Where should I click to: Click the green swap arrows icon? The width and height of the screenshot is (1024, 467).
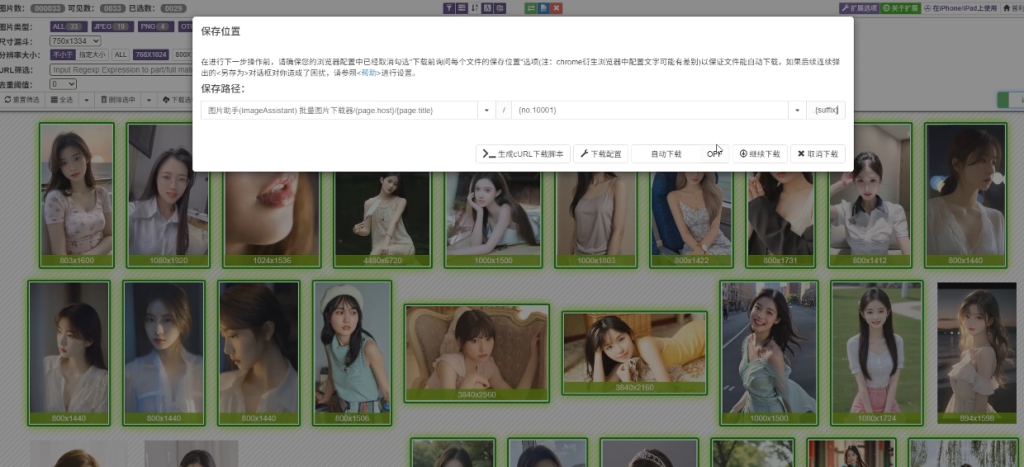point(529,8)
